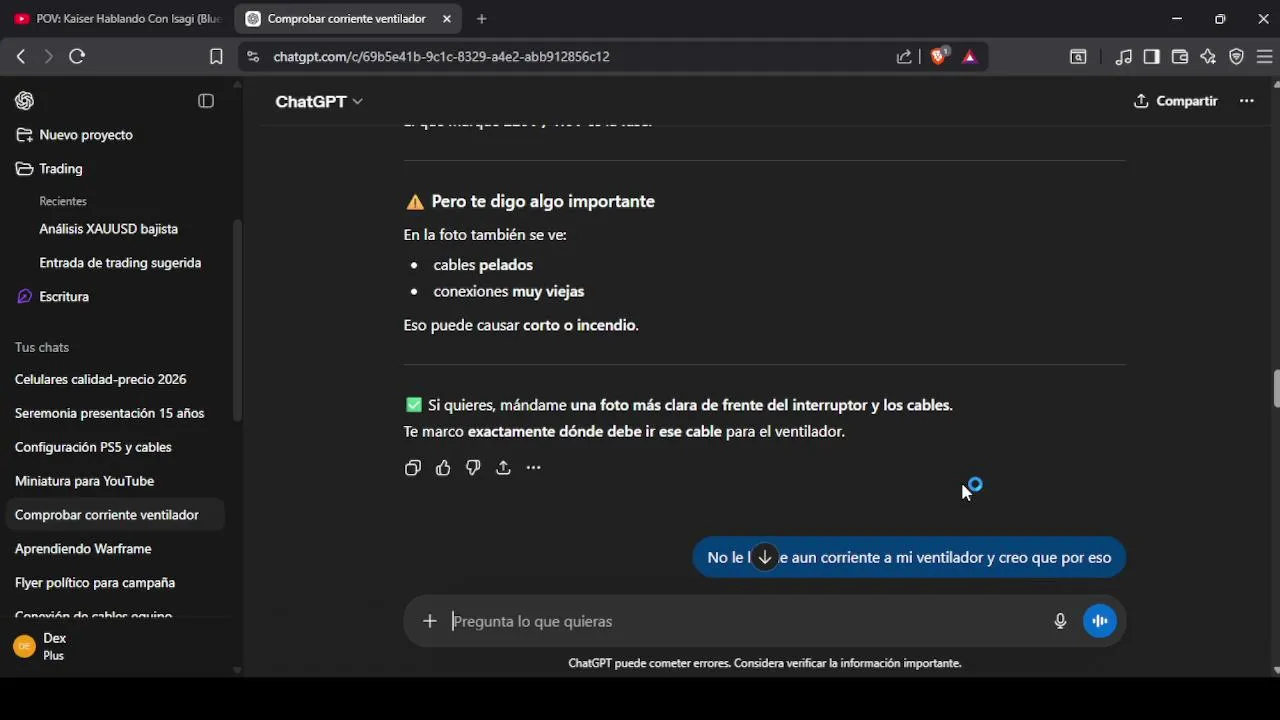Open chat Entrada de trading sugerida
Image resolution: width=1280 pixels, height=720 pixels.
click(120, 263)
